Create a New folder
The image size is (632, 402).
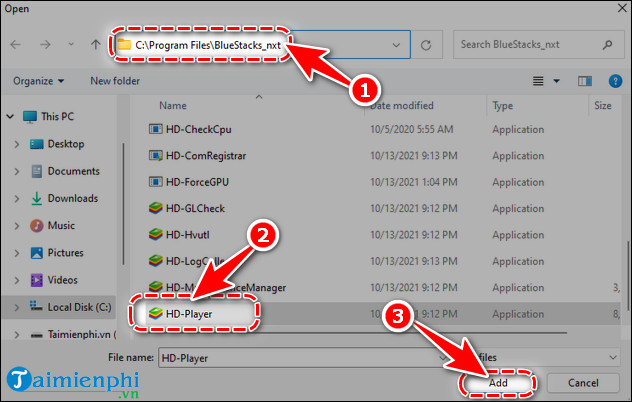coord(115,81)
